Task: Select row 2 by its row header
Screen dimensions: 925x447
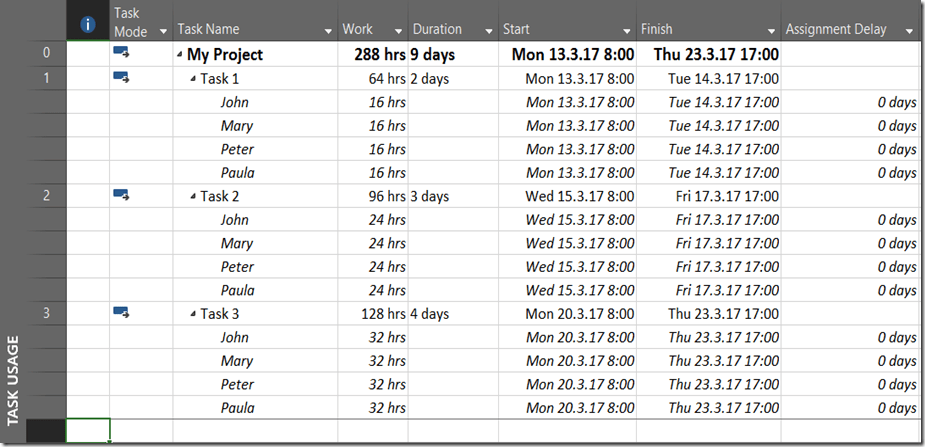Action: point(46,196)
